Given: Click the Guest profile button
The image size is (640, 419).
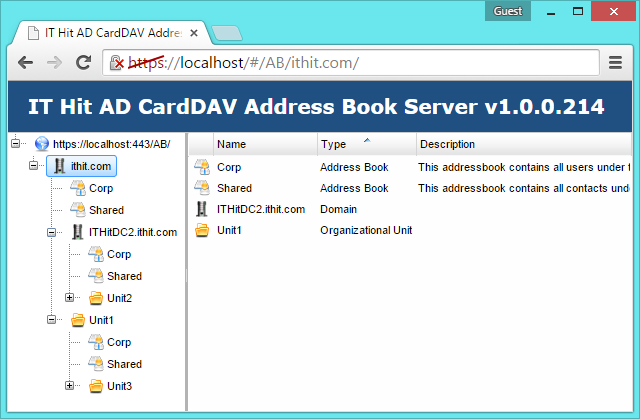Looking at the screenshot, I should click(508, 11).
